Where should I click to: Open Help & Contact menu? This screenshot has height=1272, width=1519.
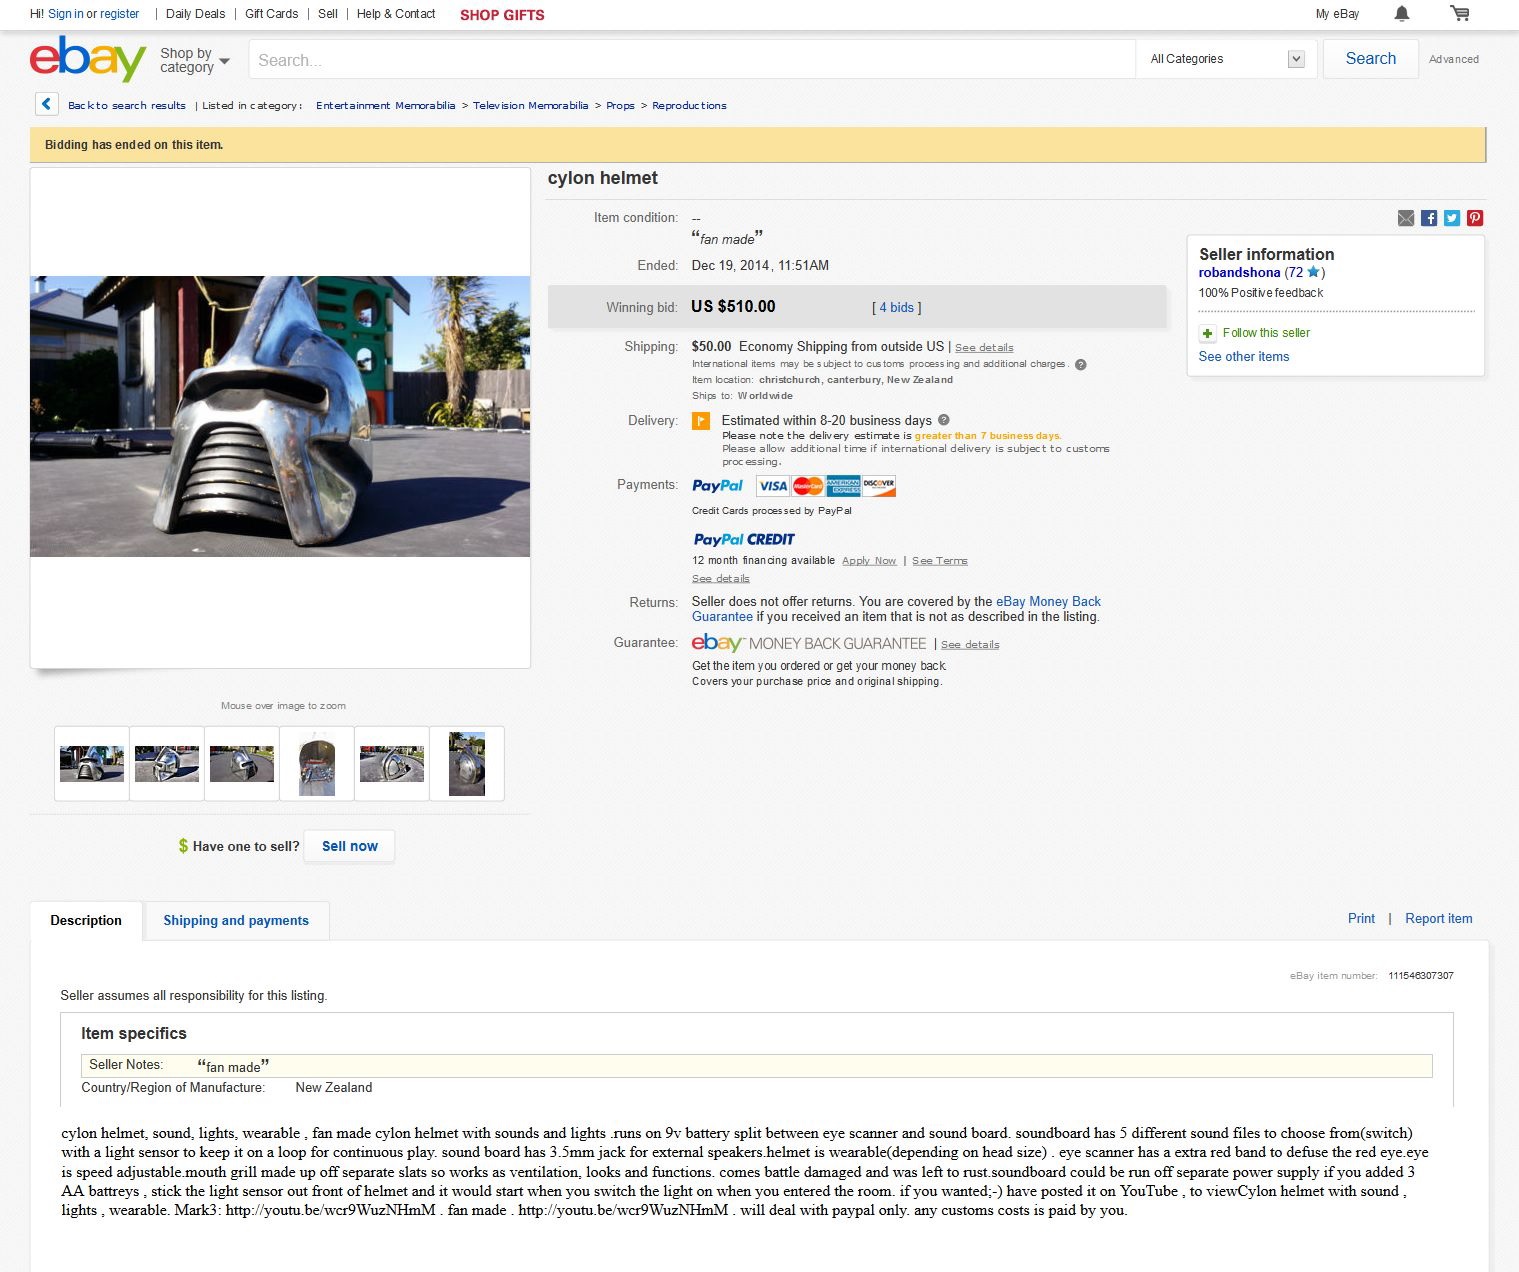396,14
